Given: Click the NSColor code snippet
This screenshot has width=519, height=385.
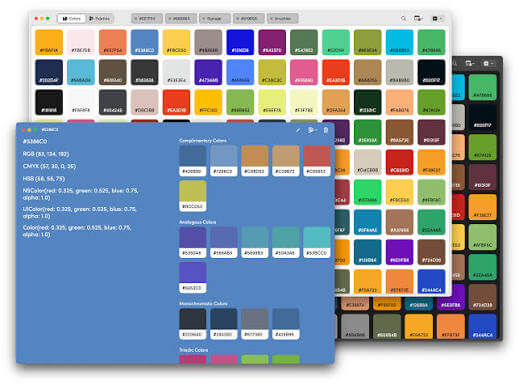Looking at the screenshot, I should 80,194.
